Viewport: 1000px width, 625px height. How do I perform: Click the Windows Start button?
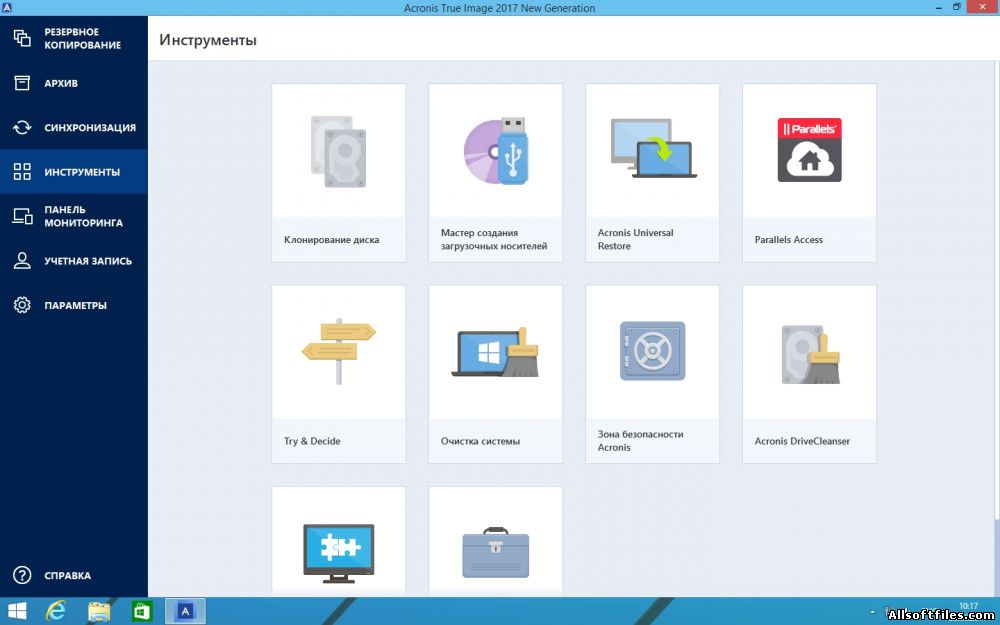coord(17,611)
